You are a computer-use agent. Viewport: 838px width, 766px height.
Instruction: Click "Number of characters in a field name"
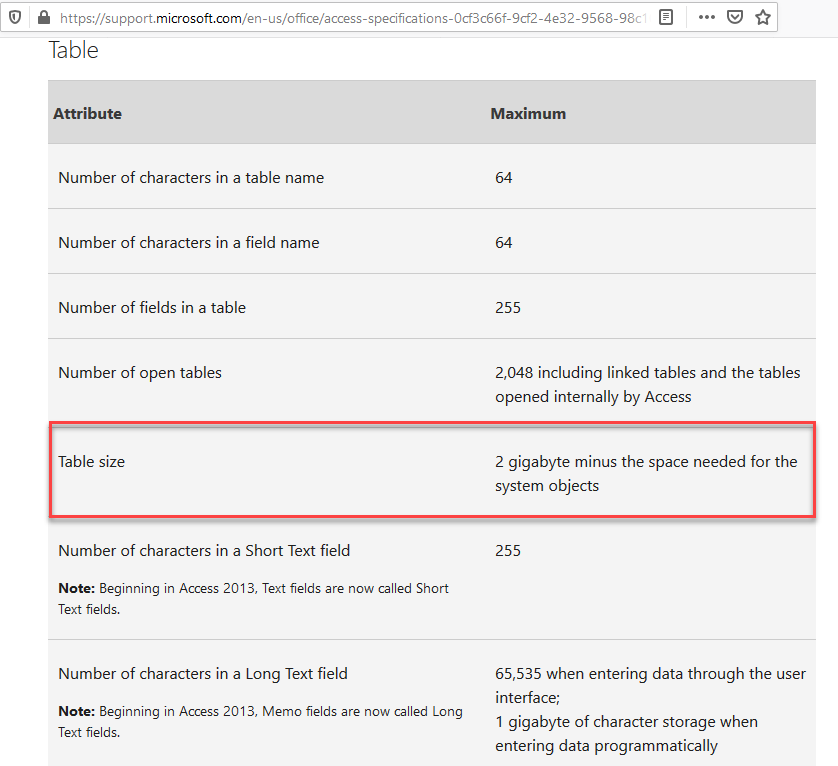189,242
